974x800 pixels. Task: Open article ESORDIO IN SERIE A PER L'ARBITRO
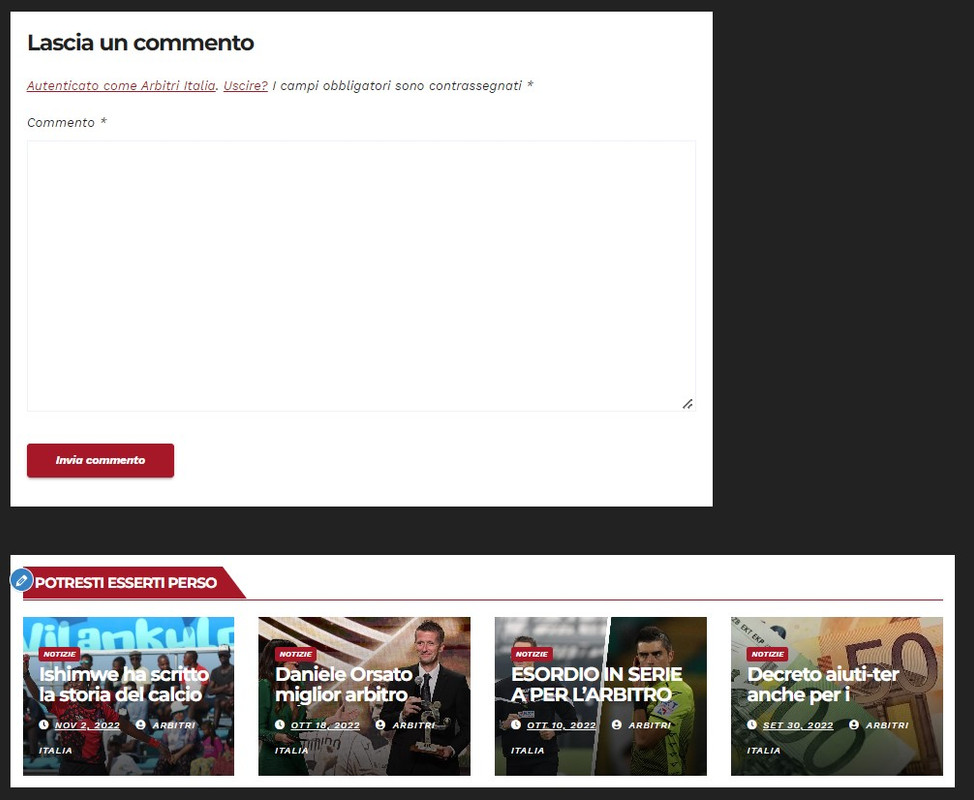[x=596, y=684]
